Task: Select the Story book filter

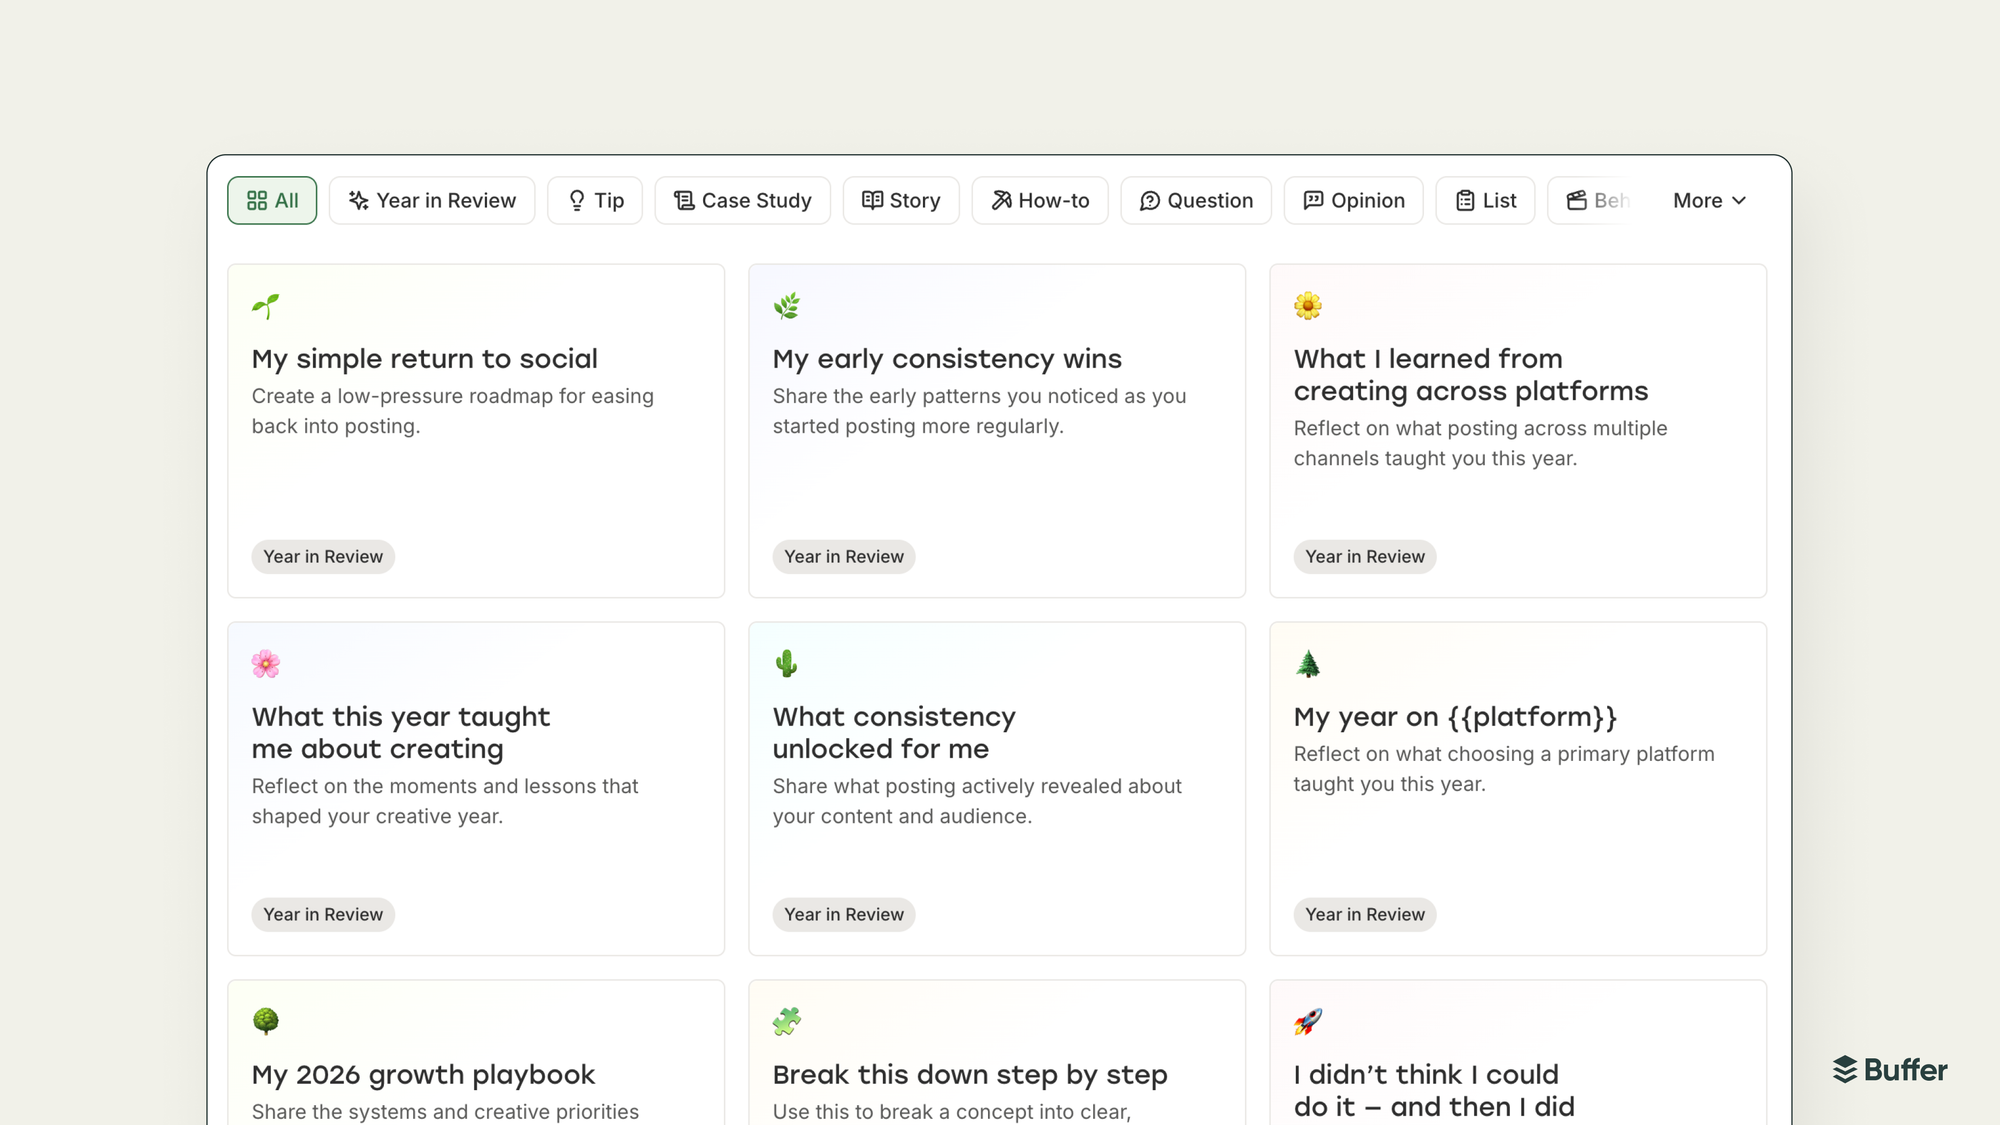Action: click(x=901, y=201)
